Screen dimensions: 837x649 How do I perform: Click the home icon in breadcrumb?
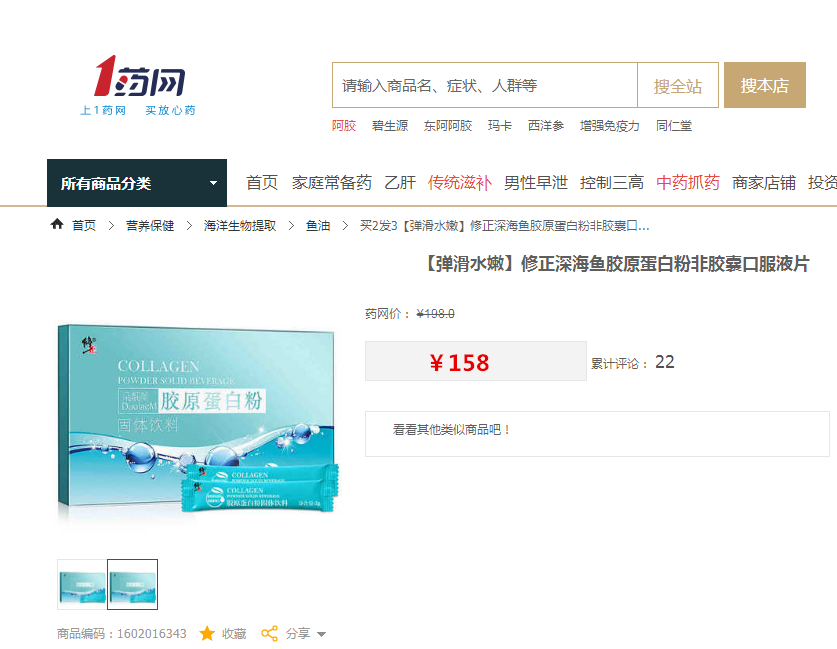pyautogui.click(x=57, y=225)
